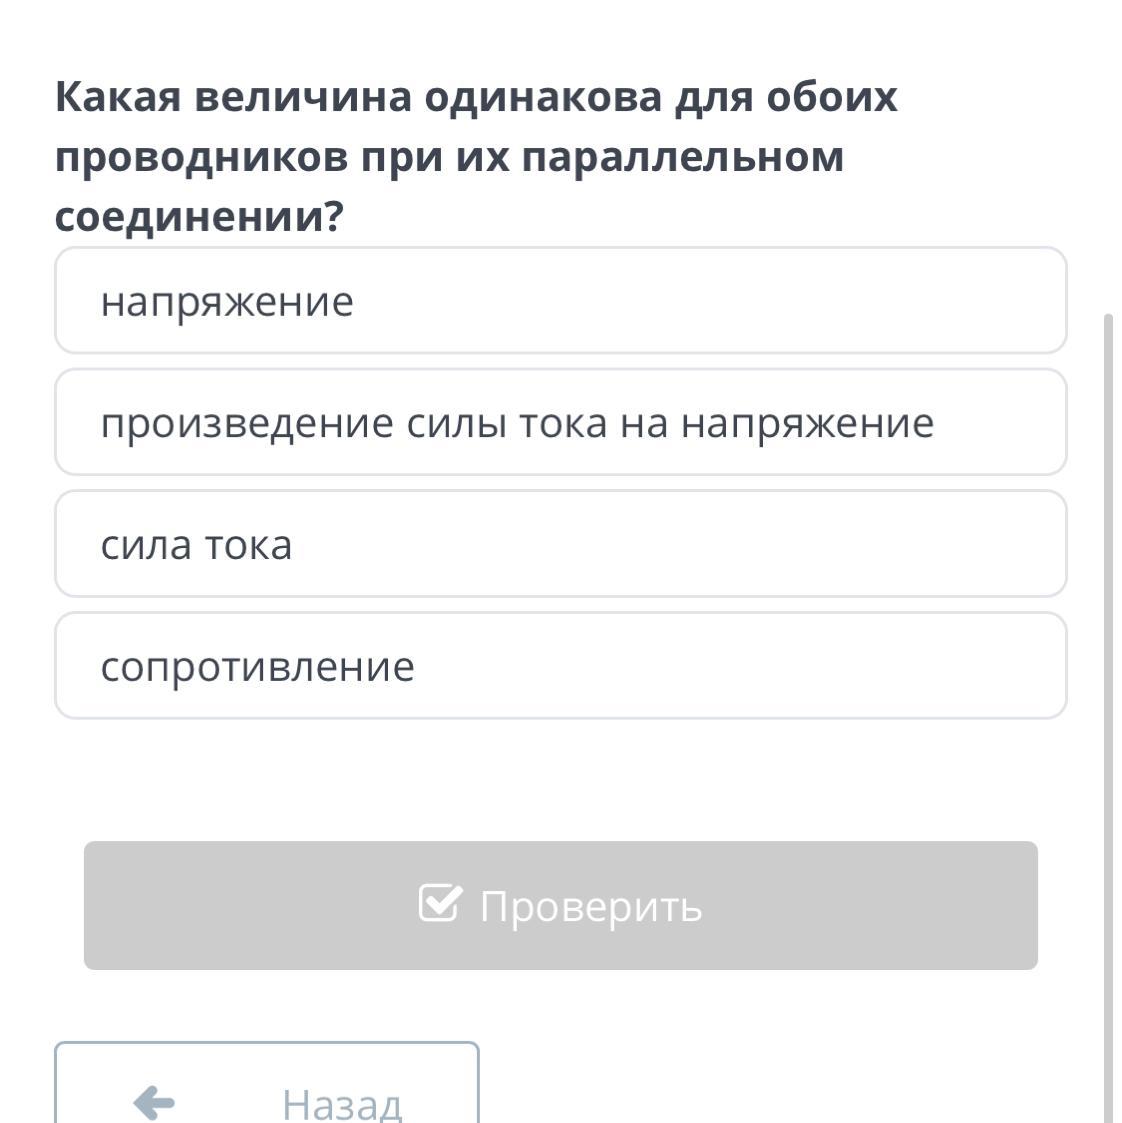Select the last answer in the list

coord(560,665)
